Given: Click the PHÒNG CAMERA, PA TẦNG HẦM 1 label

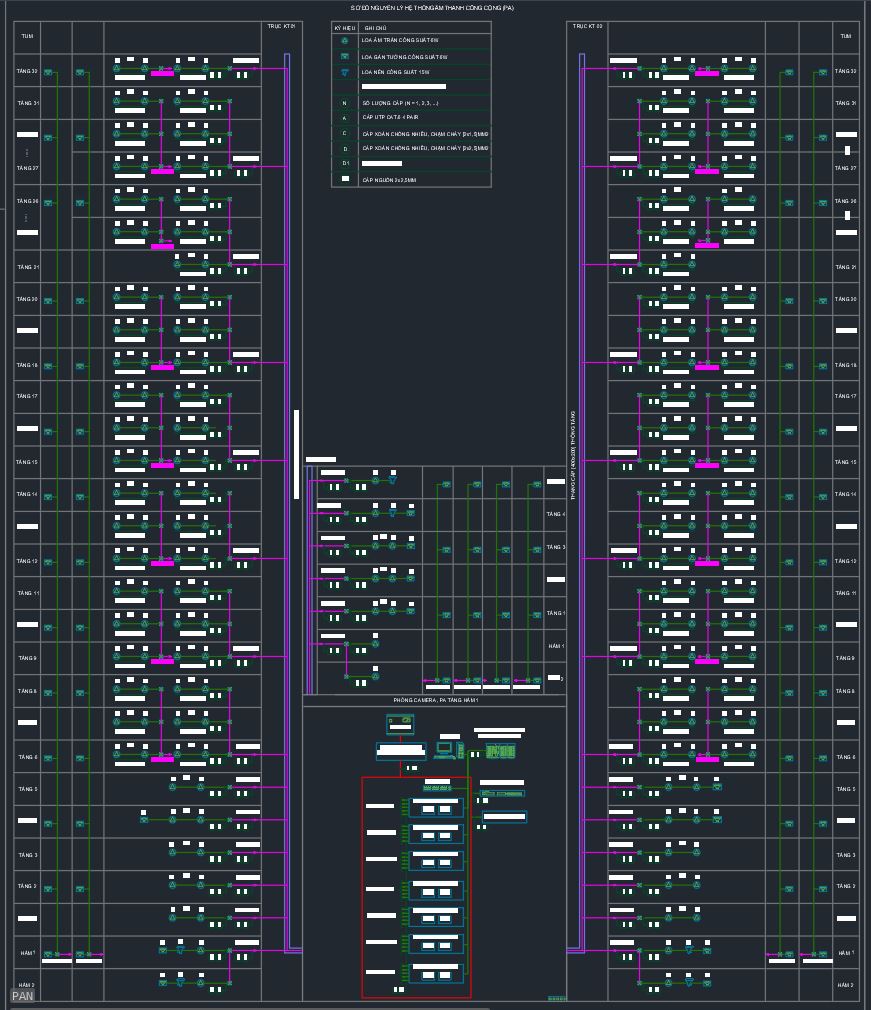Looking at the screenshot, I should pyautogui.click(x=435, y=700).
